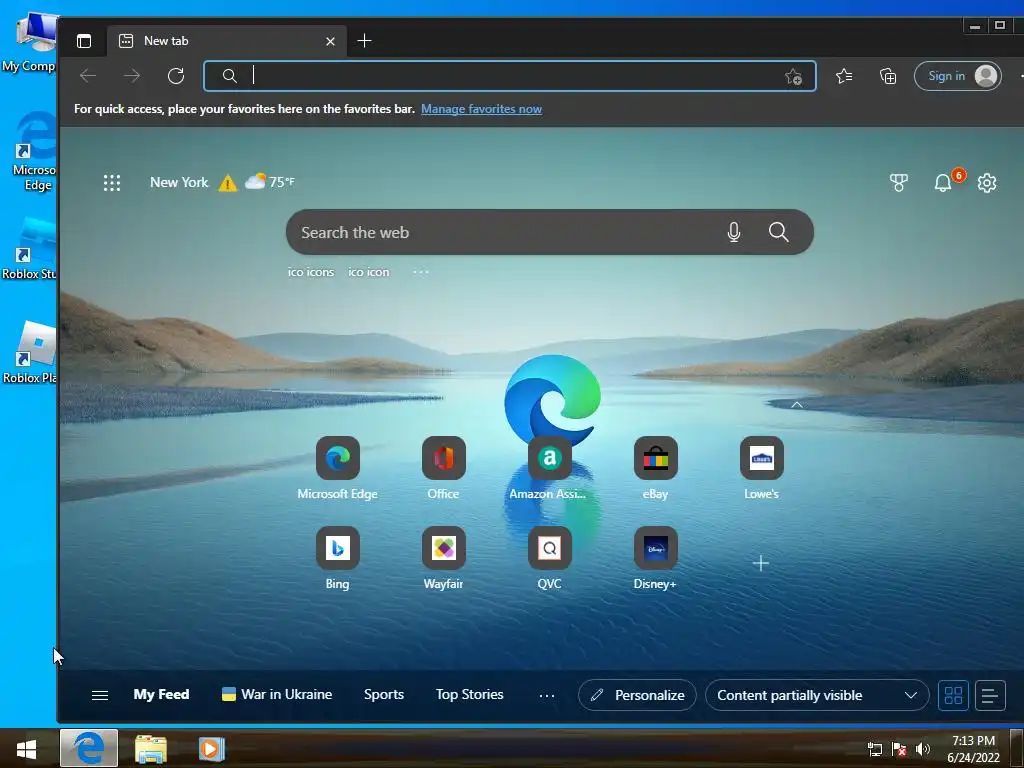This screenshot has height=768, width=1024.
Task: Click the network tray icon
Action: click(x=874, y=749)
